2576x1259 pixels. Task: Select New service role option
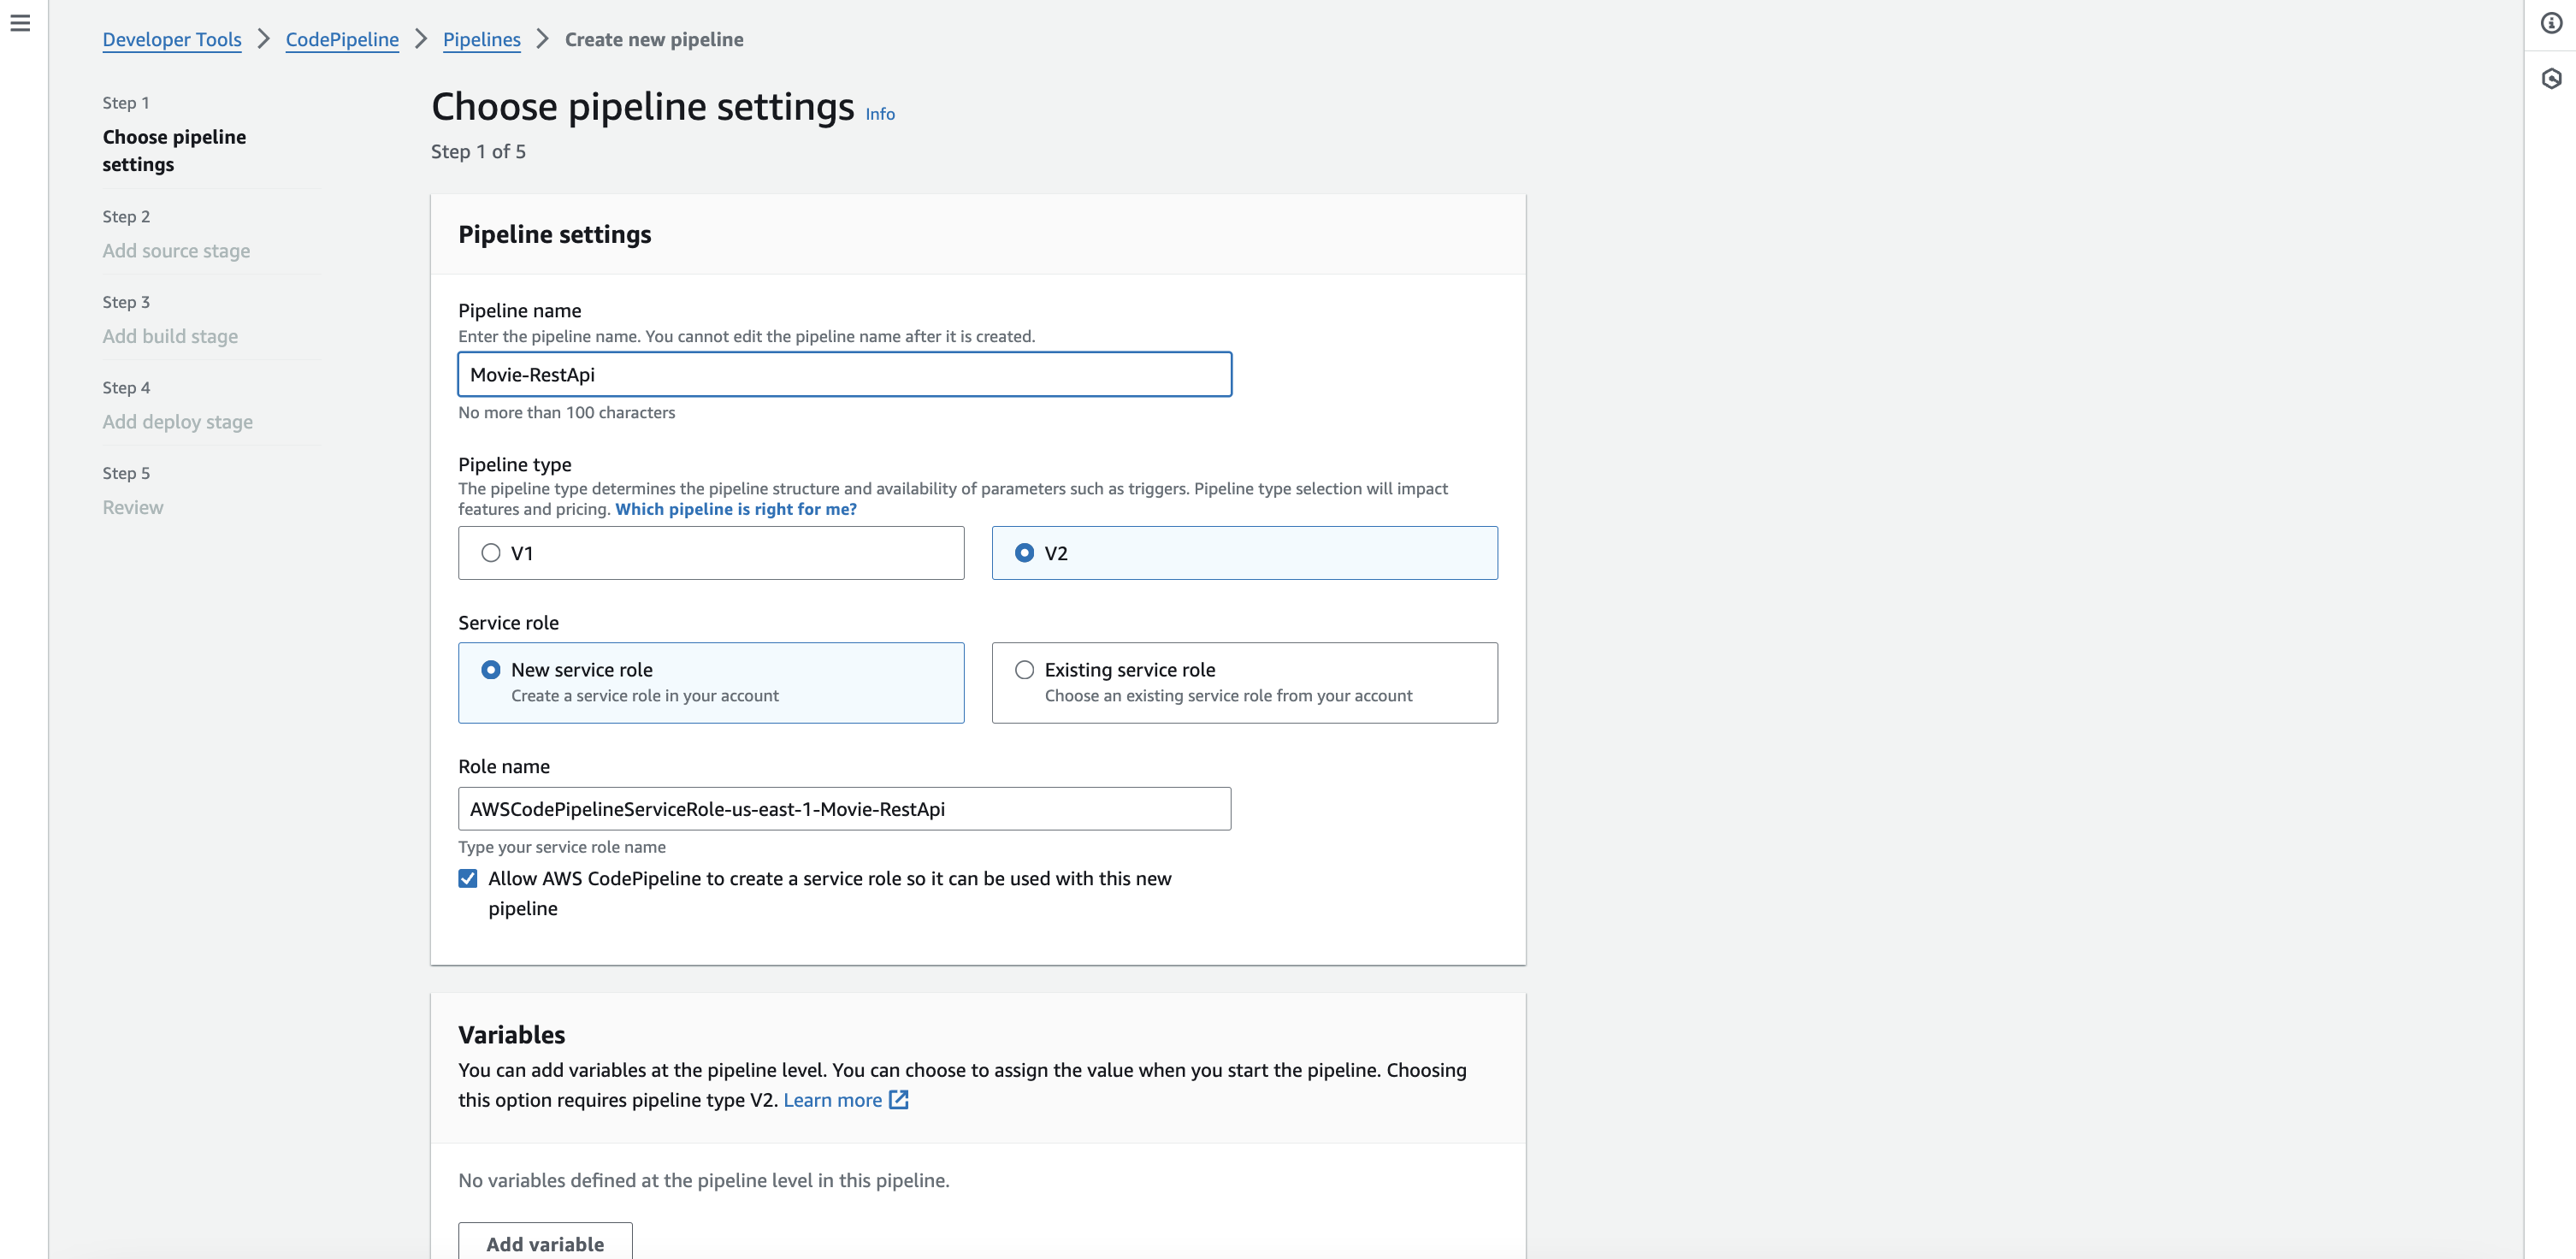pyautogui.click(x=491, y=670)
